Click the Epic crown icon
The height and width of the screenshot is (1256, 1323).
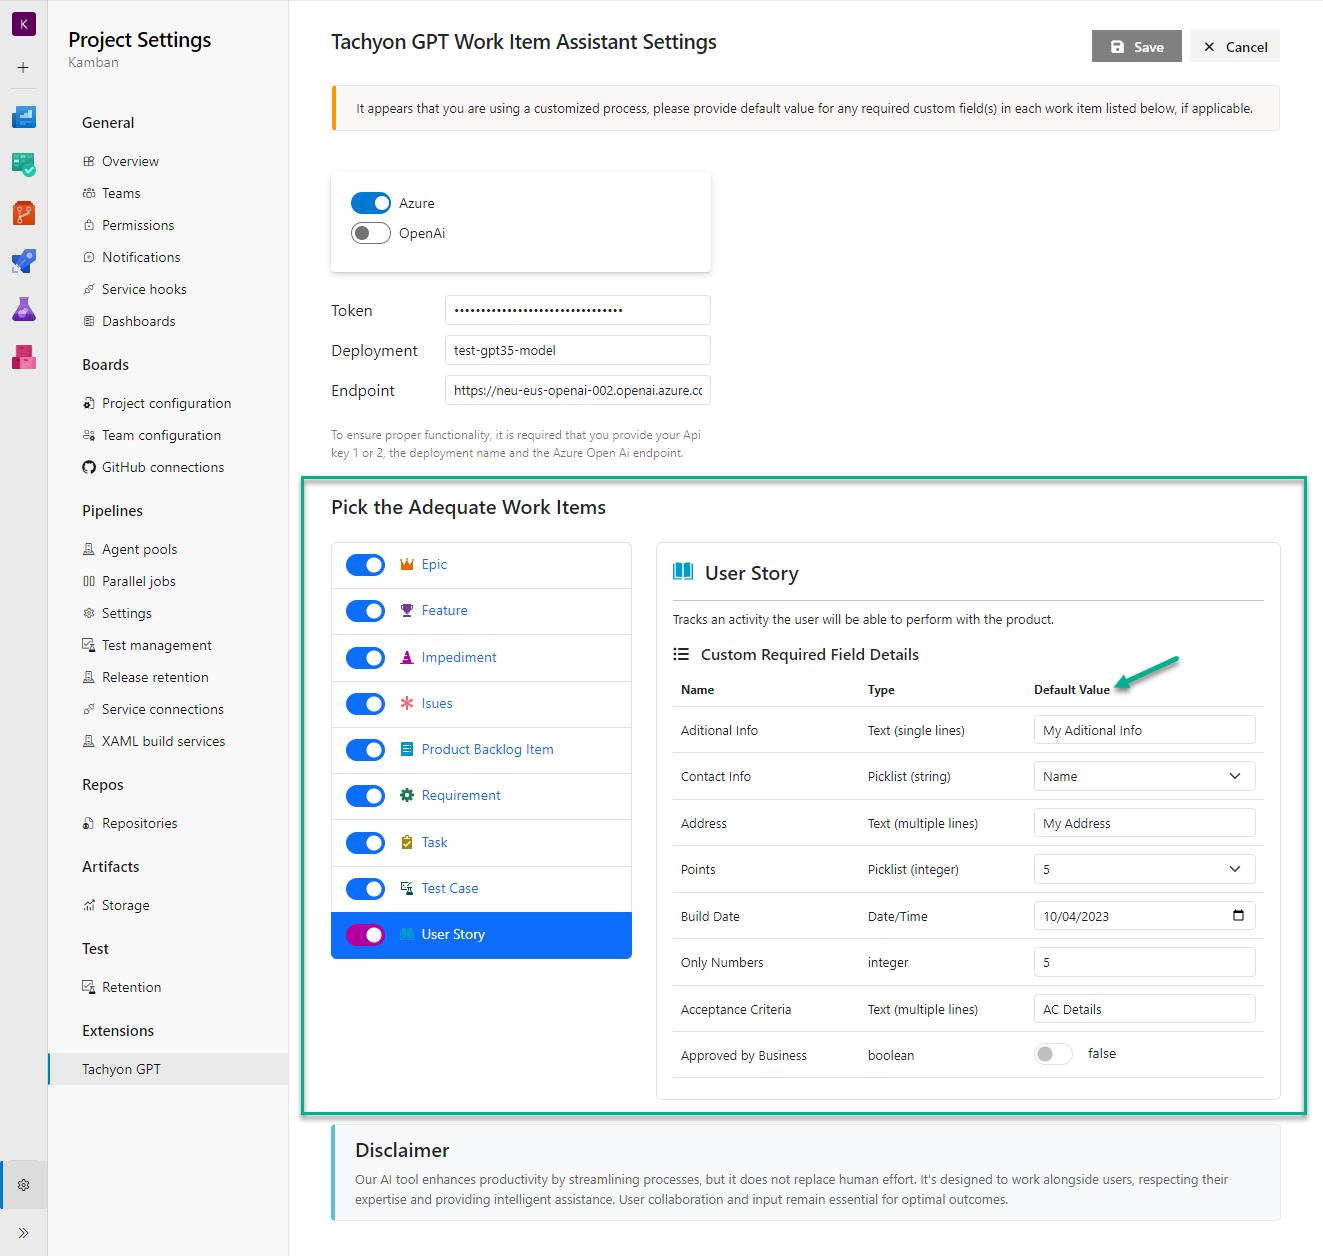(406, 564)
